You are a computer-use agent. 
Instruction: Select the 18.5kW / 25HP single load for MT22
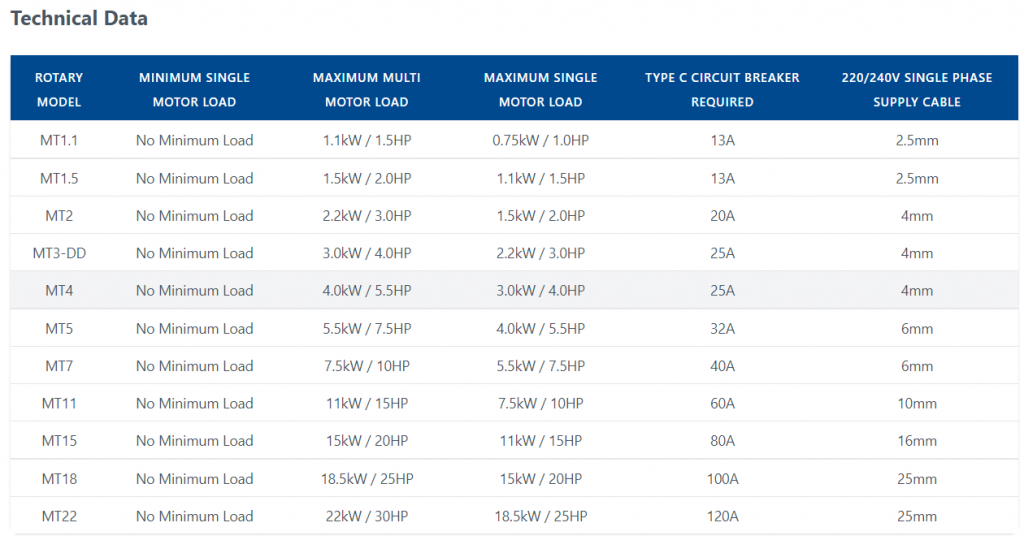click(x=541, y=516)
